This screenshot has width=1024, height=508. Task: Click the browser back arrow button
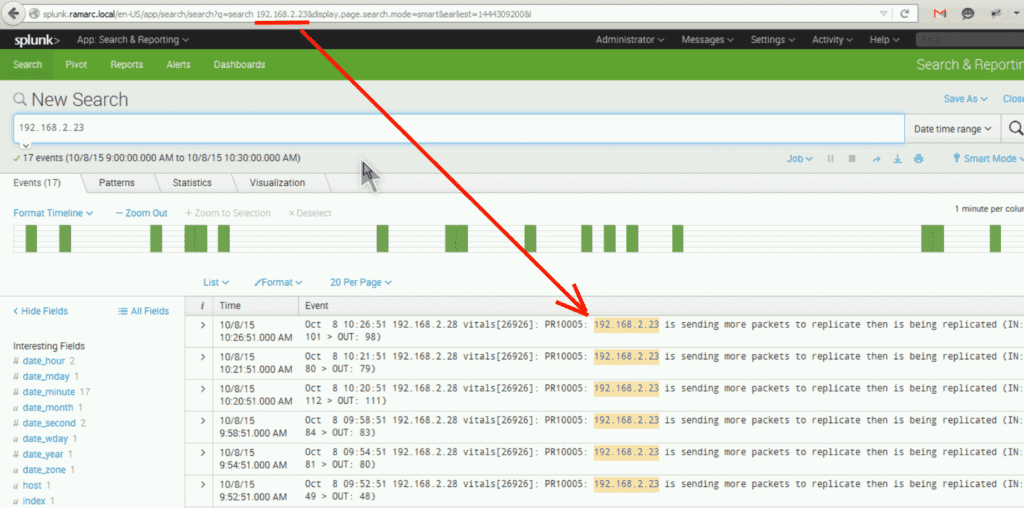[x=13, y=13]
